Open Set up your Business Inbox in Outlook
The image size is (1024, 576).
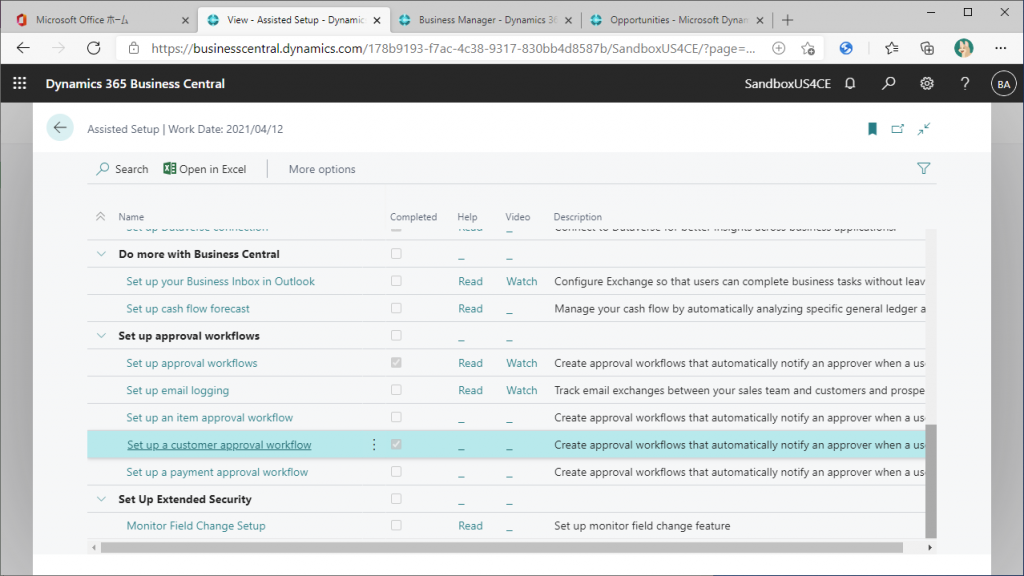(220, 281)
